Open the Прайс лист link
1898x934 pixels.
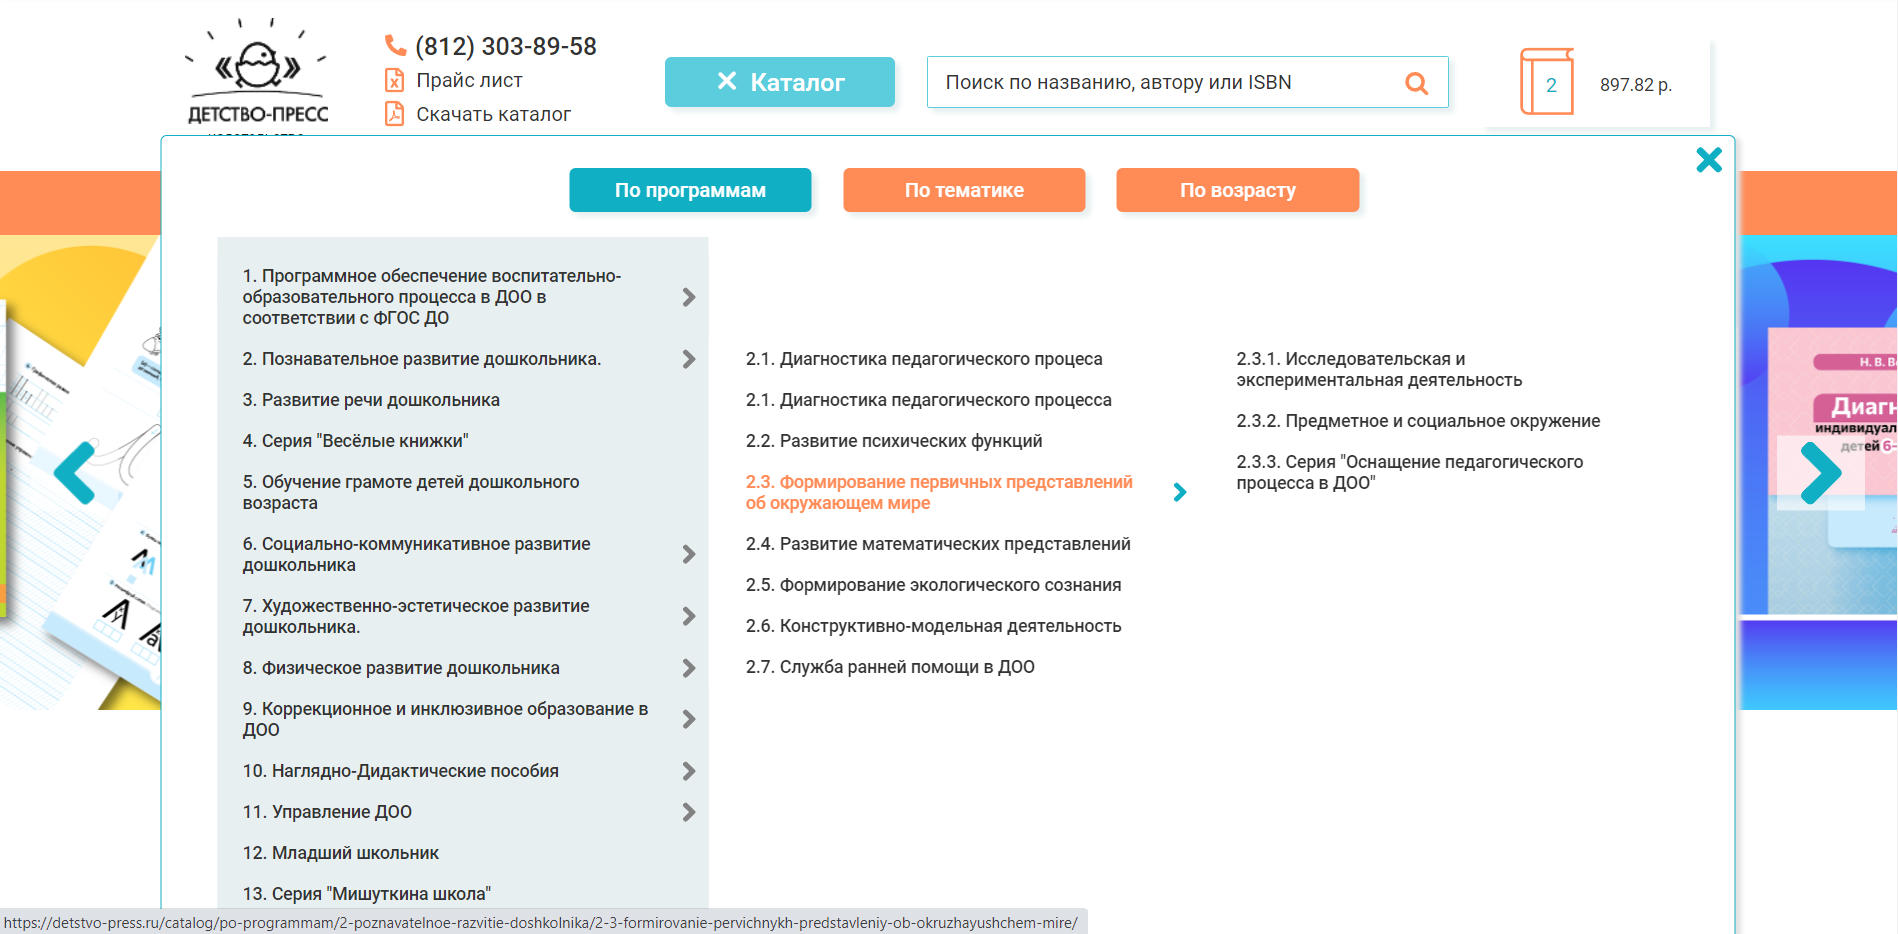[x=467, y=80]
